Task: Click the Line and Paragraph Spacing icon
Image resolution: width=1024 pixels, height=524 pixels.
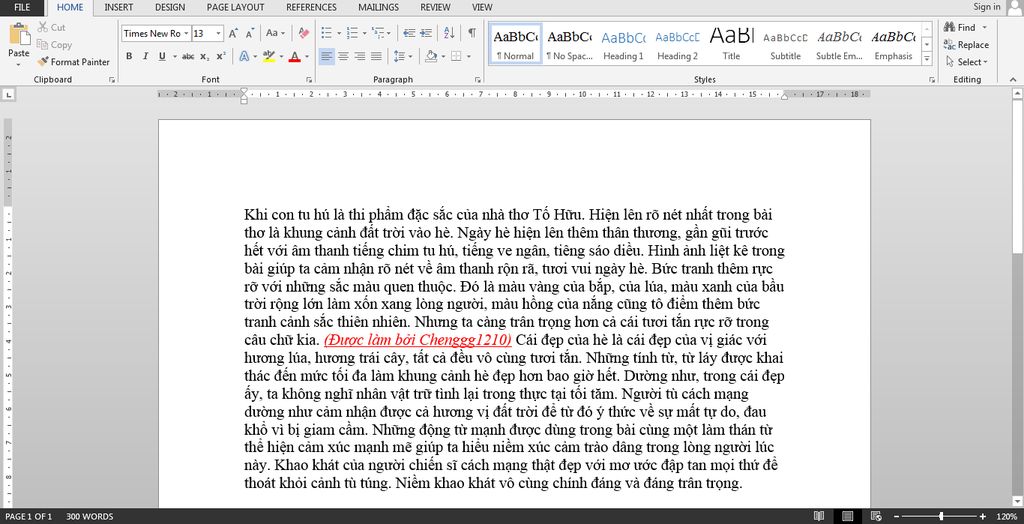Action: (x=400, y=56)
